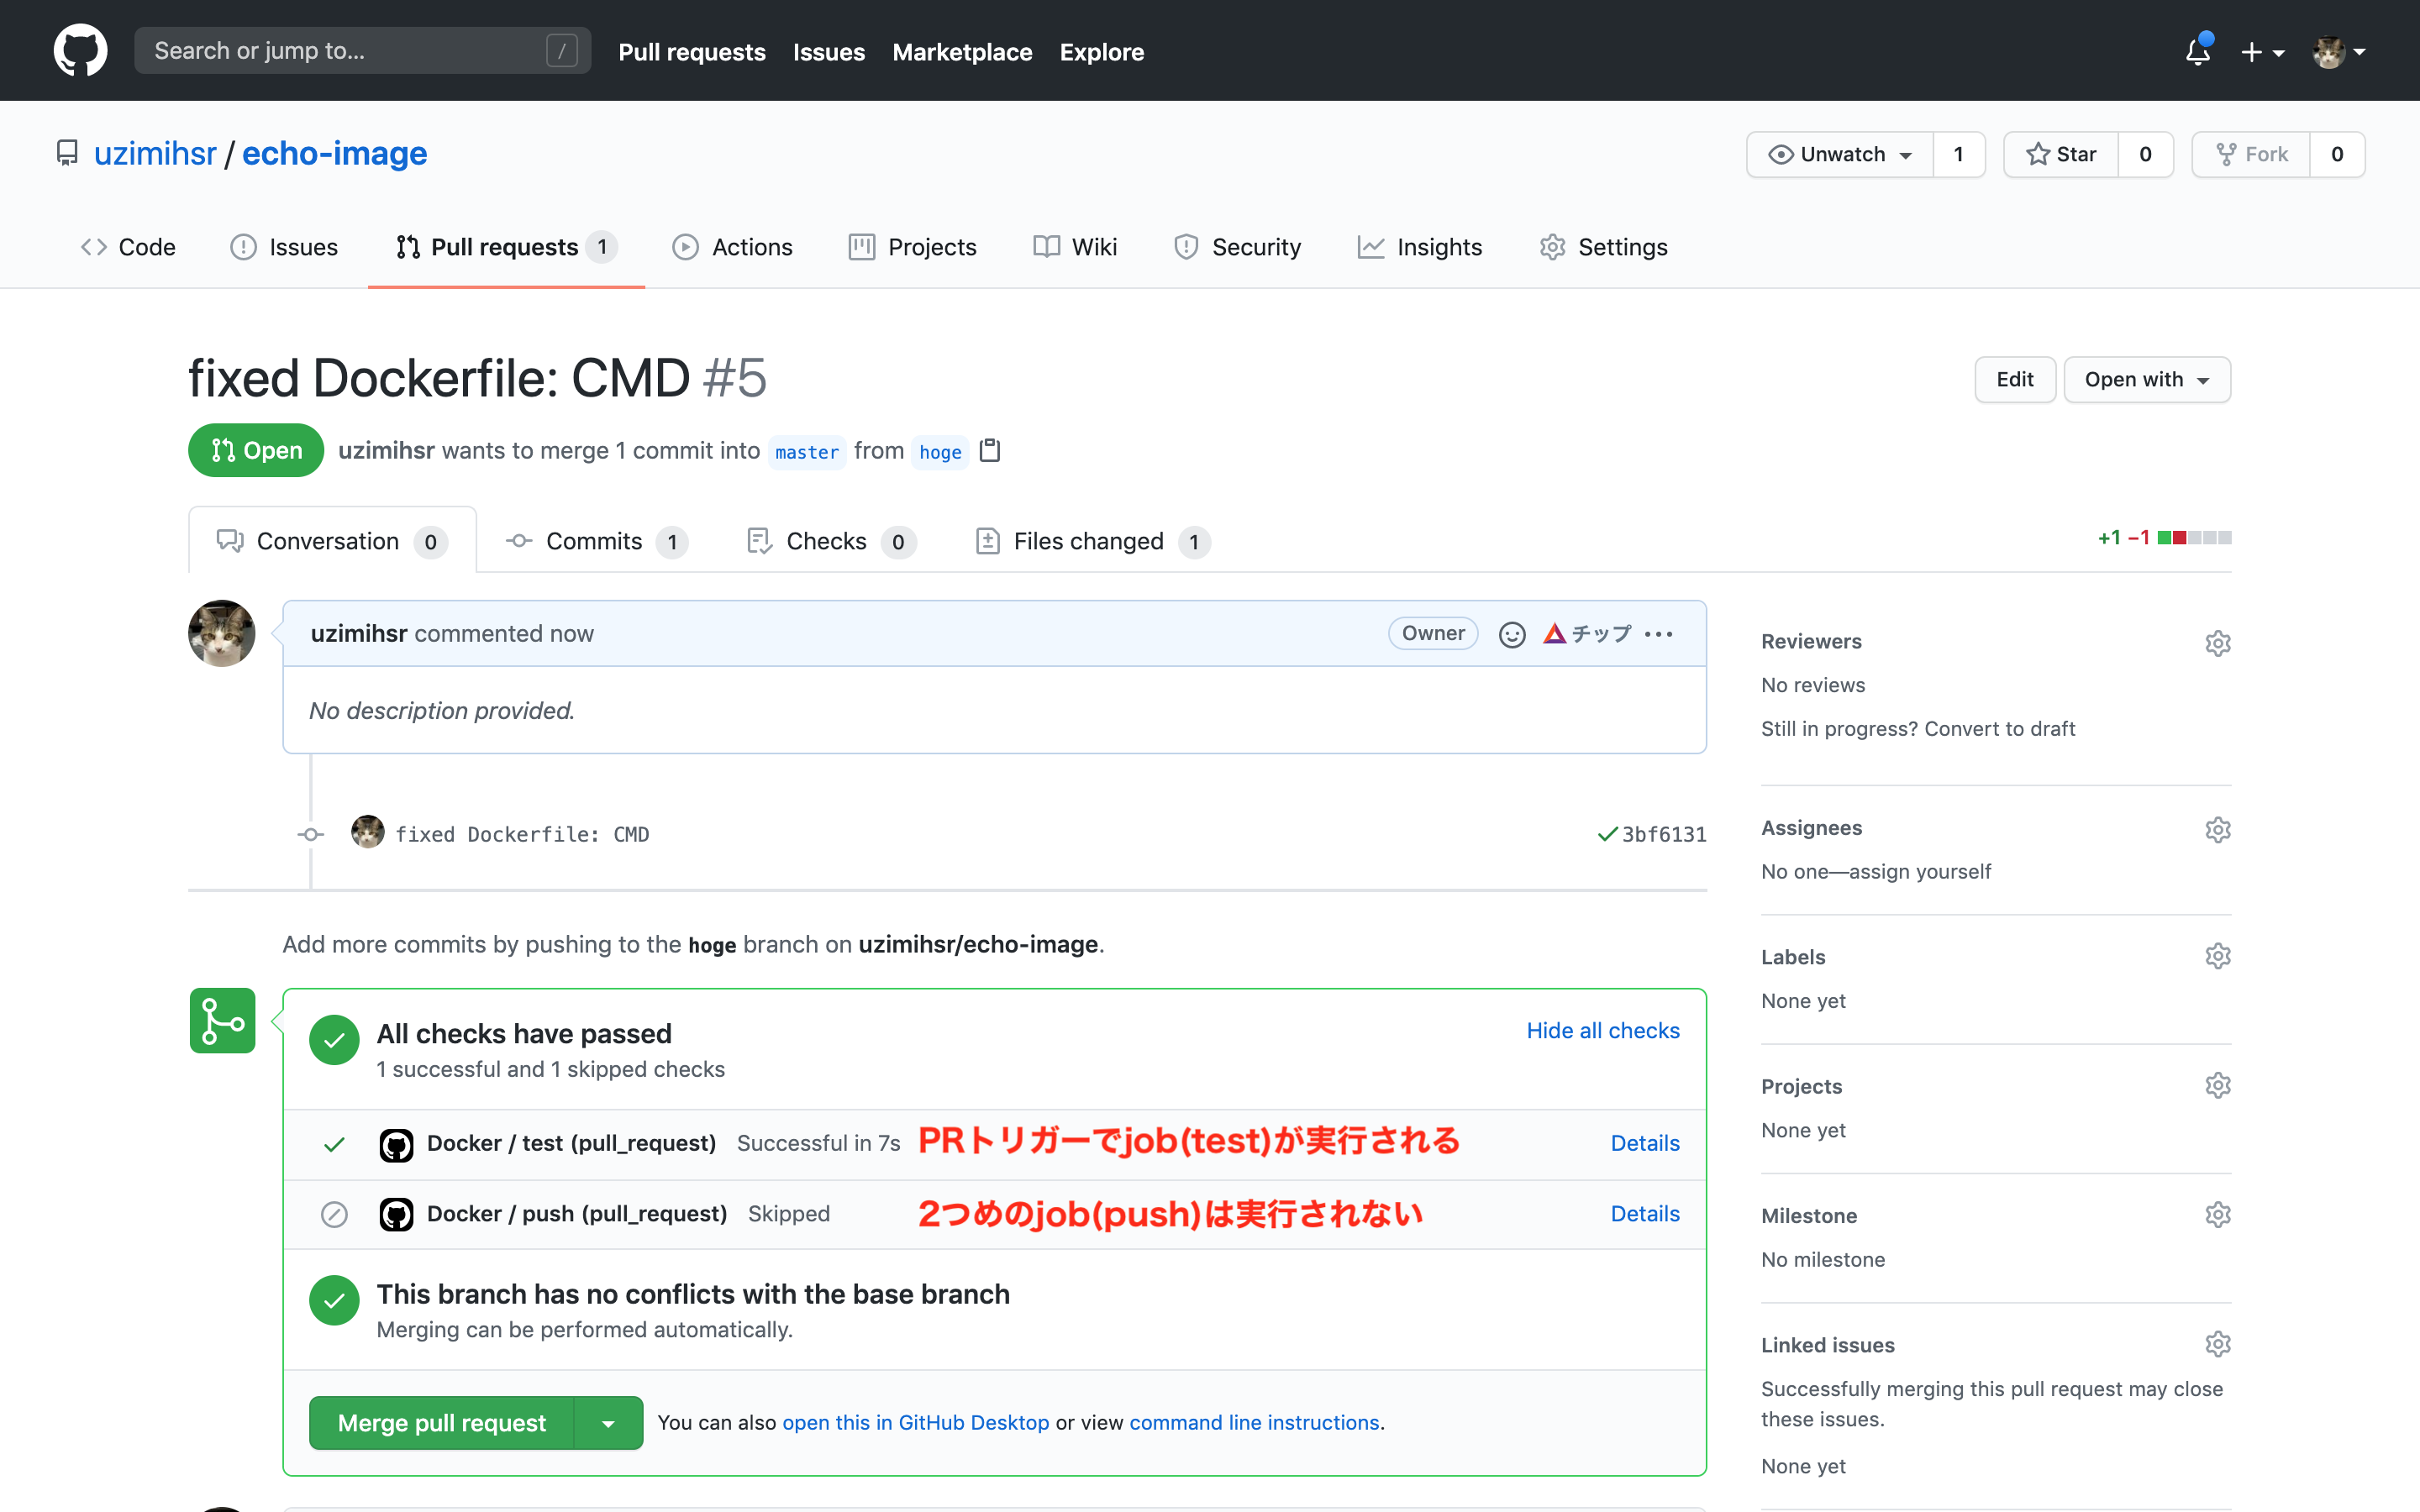Click Unwatch to change watch status
This screenshot has width=2420, height=1512.
tap(1840, 154)
